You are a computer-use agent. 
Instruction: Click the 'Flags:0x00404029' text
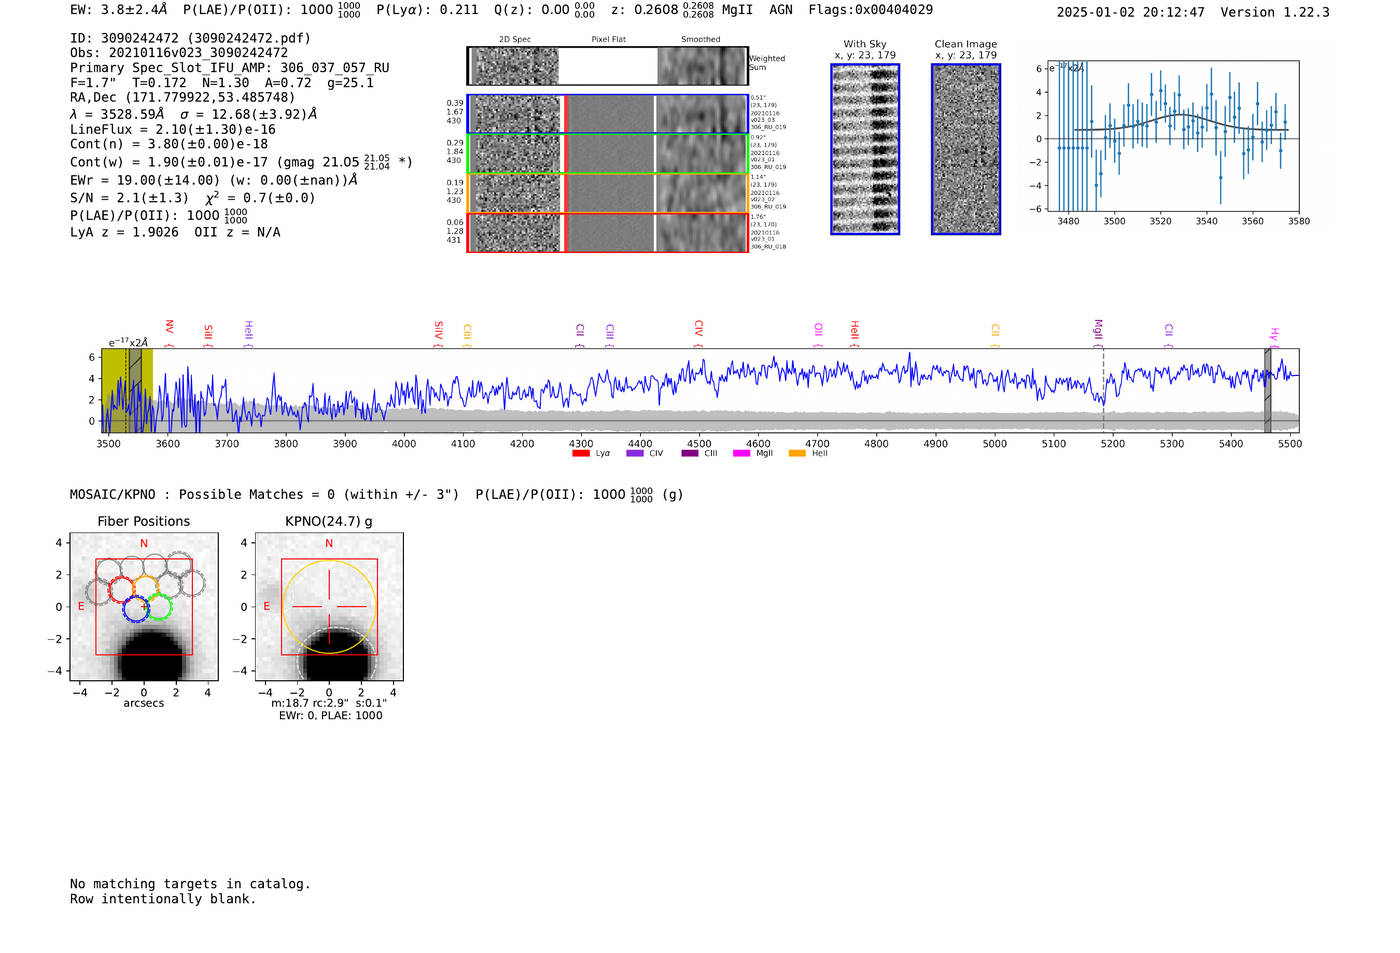point(871,10)
